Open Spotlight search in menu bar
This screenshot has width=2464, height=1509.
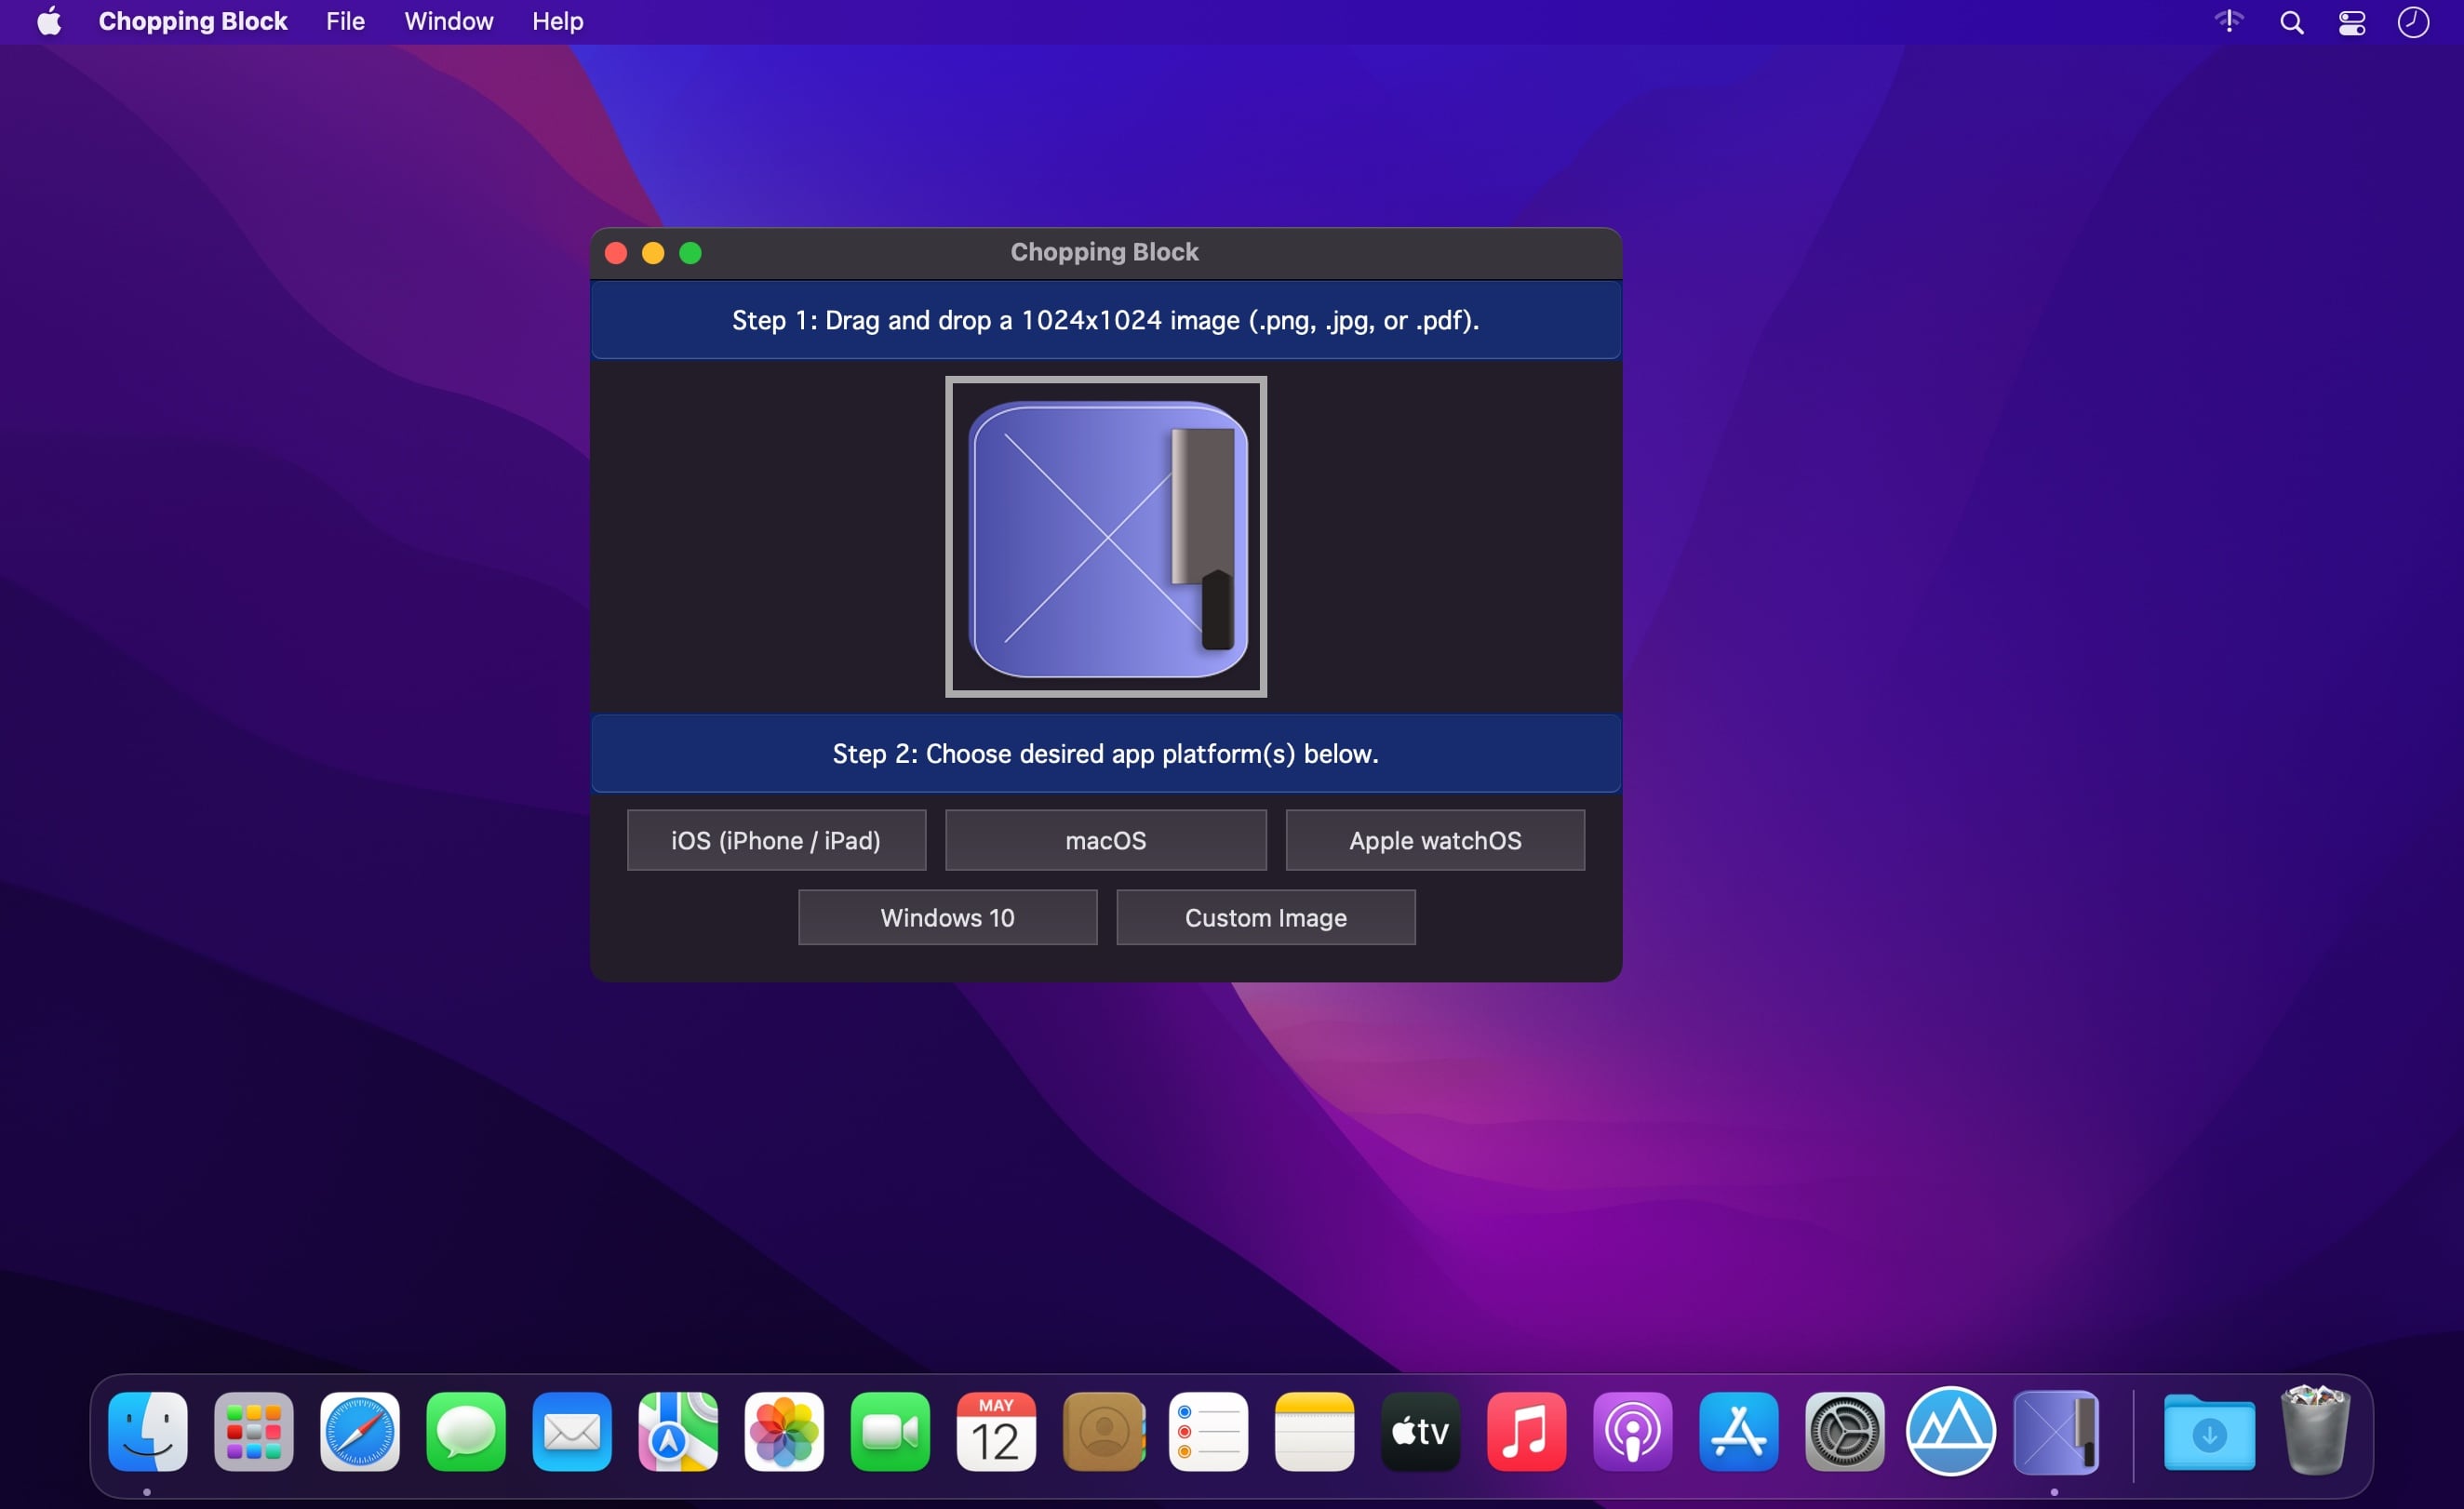[x=2291, y=22]
